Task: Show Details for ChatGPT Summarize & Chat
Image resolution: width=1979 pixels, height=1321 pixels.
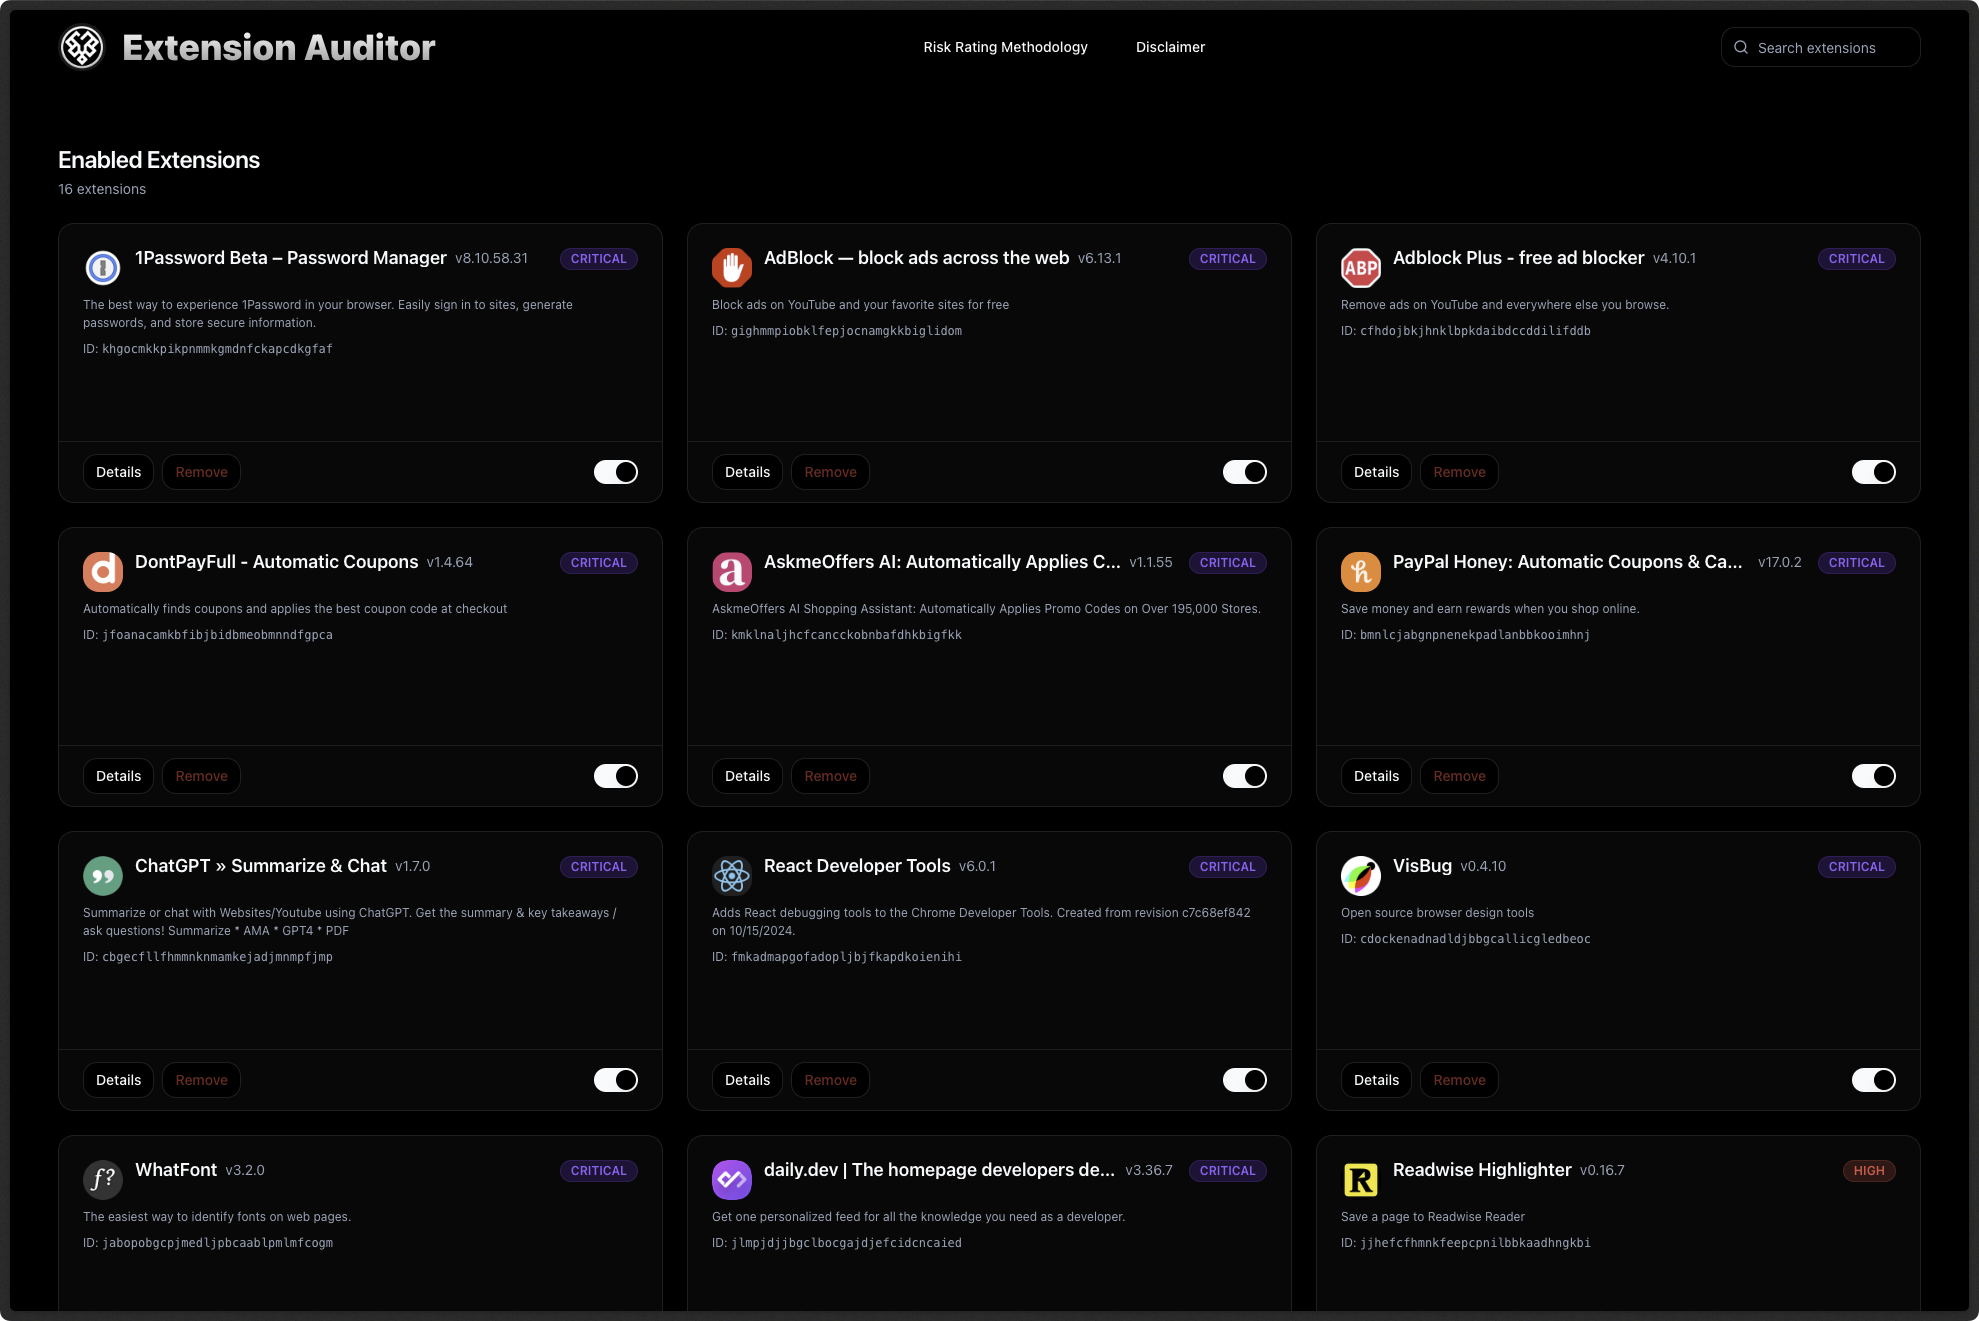Action: pyautogui.click(x=118, y=1080)
